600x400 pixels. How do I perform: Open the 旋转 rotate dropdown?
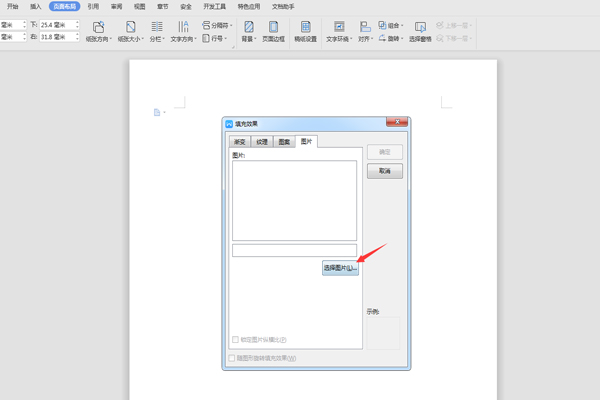click(x=395, y=39)
